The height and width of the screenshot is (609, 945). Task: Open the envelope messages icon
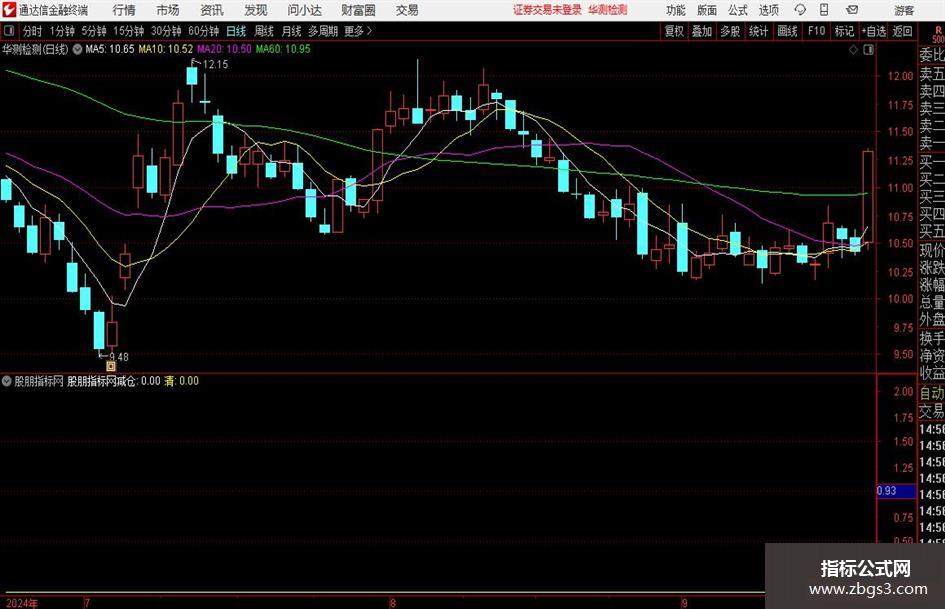[x=852, y=10]
